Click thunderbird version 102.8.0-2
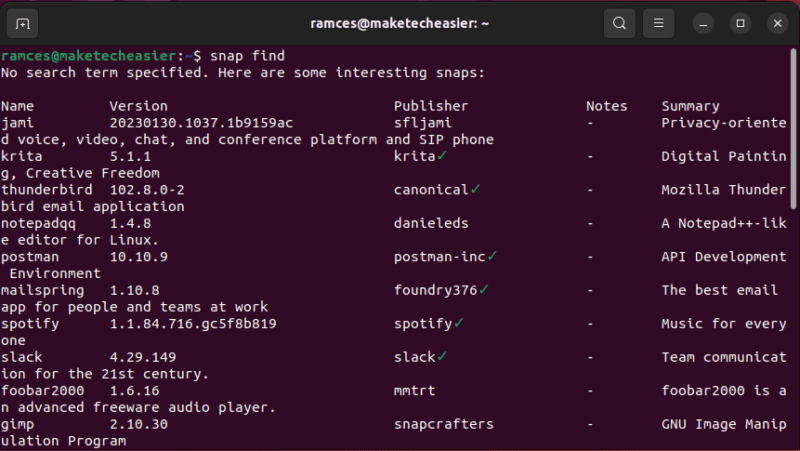 (147, 190)
